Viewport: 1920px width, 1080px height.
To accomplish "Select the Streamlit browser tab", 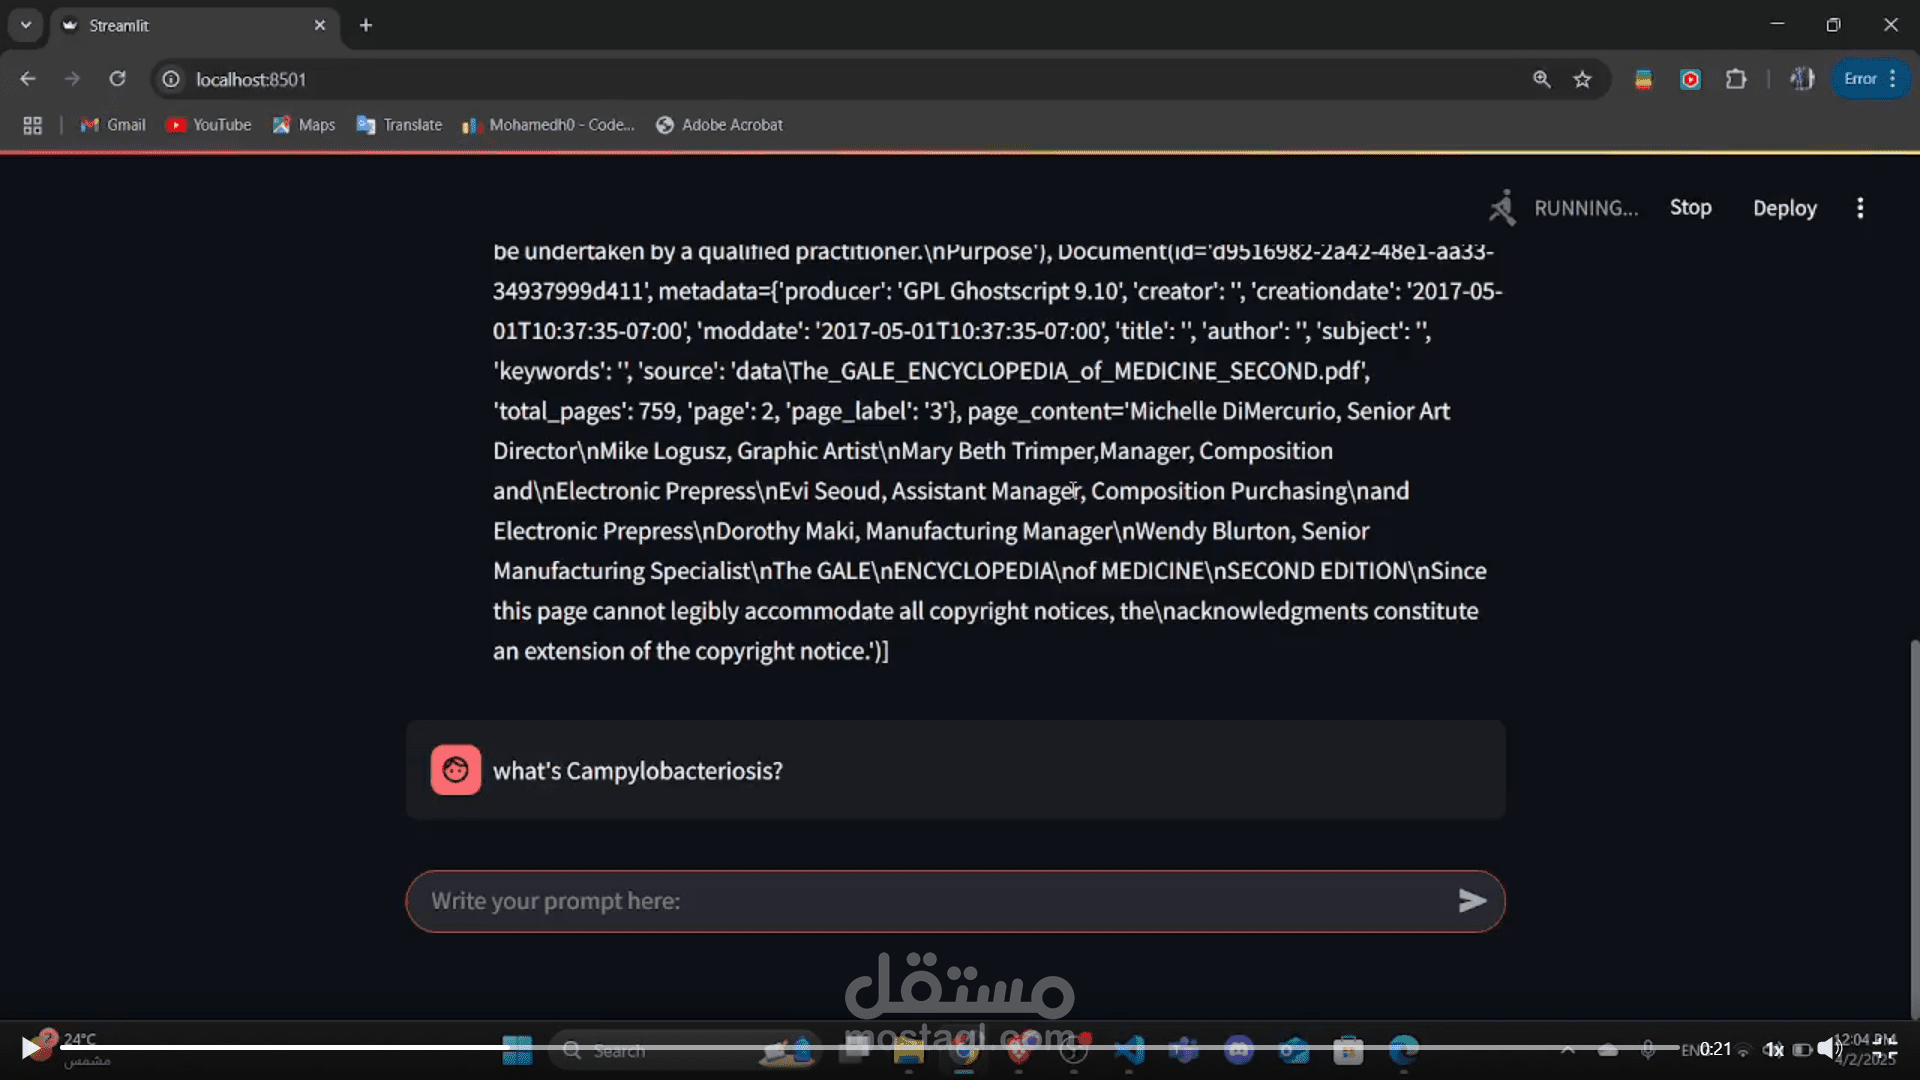I will click(x=195, y=25).
